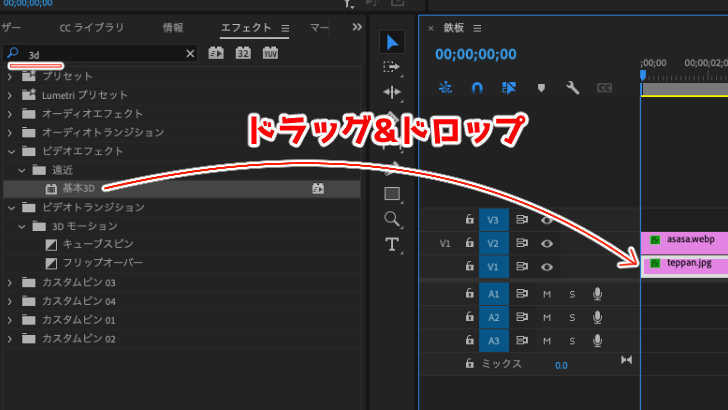
Task: Switch to the CC ライブラリ tab
Action: [91, 28]
